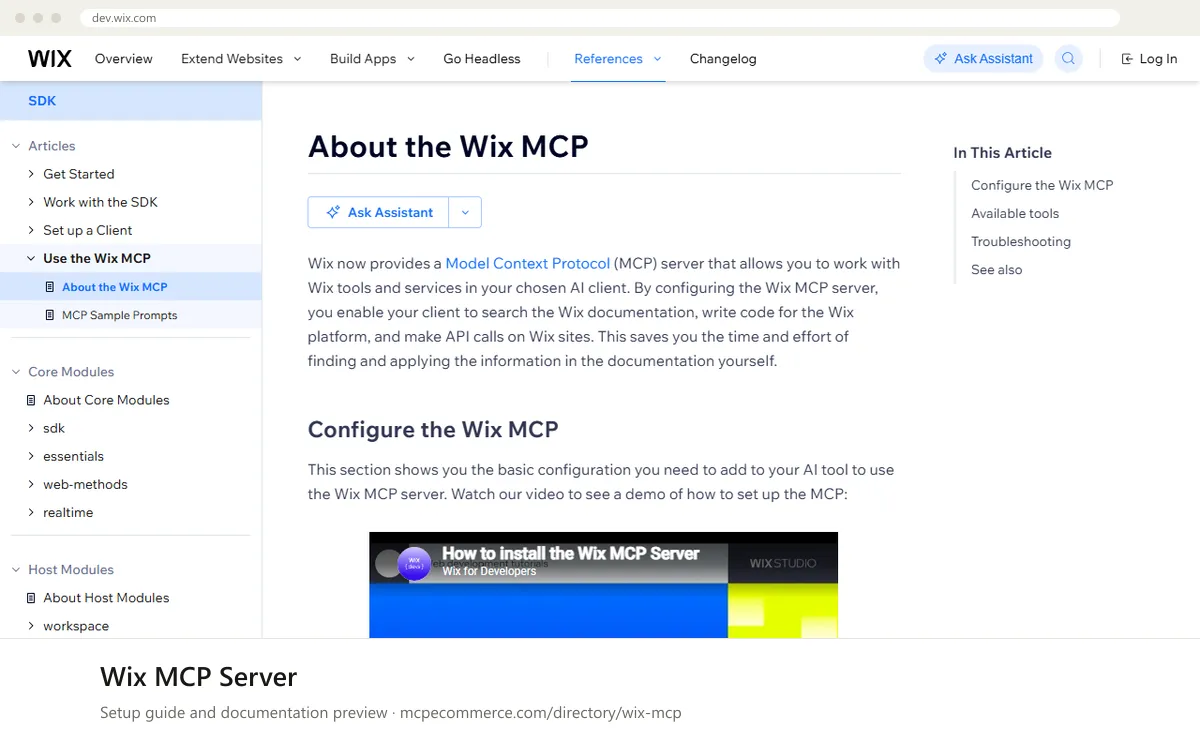The image size is (1200, 750).
Task: Click the In This Article heading
Action: 1002,153
